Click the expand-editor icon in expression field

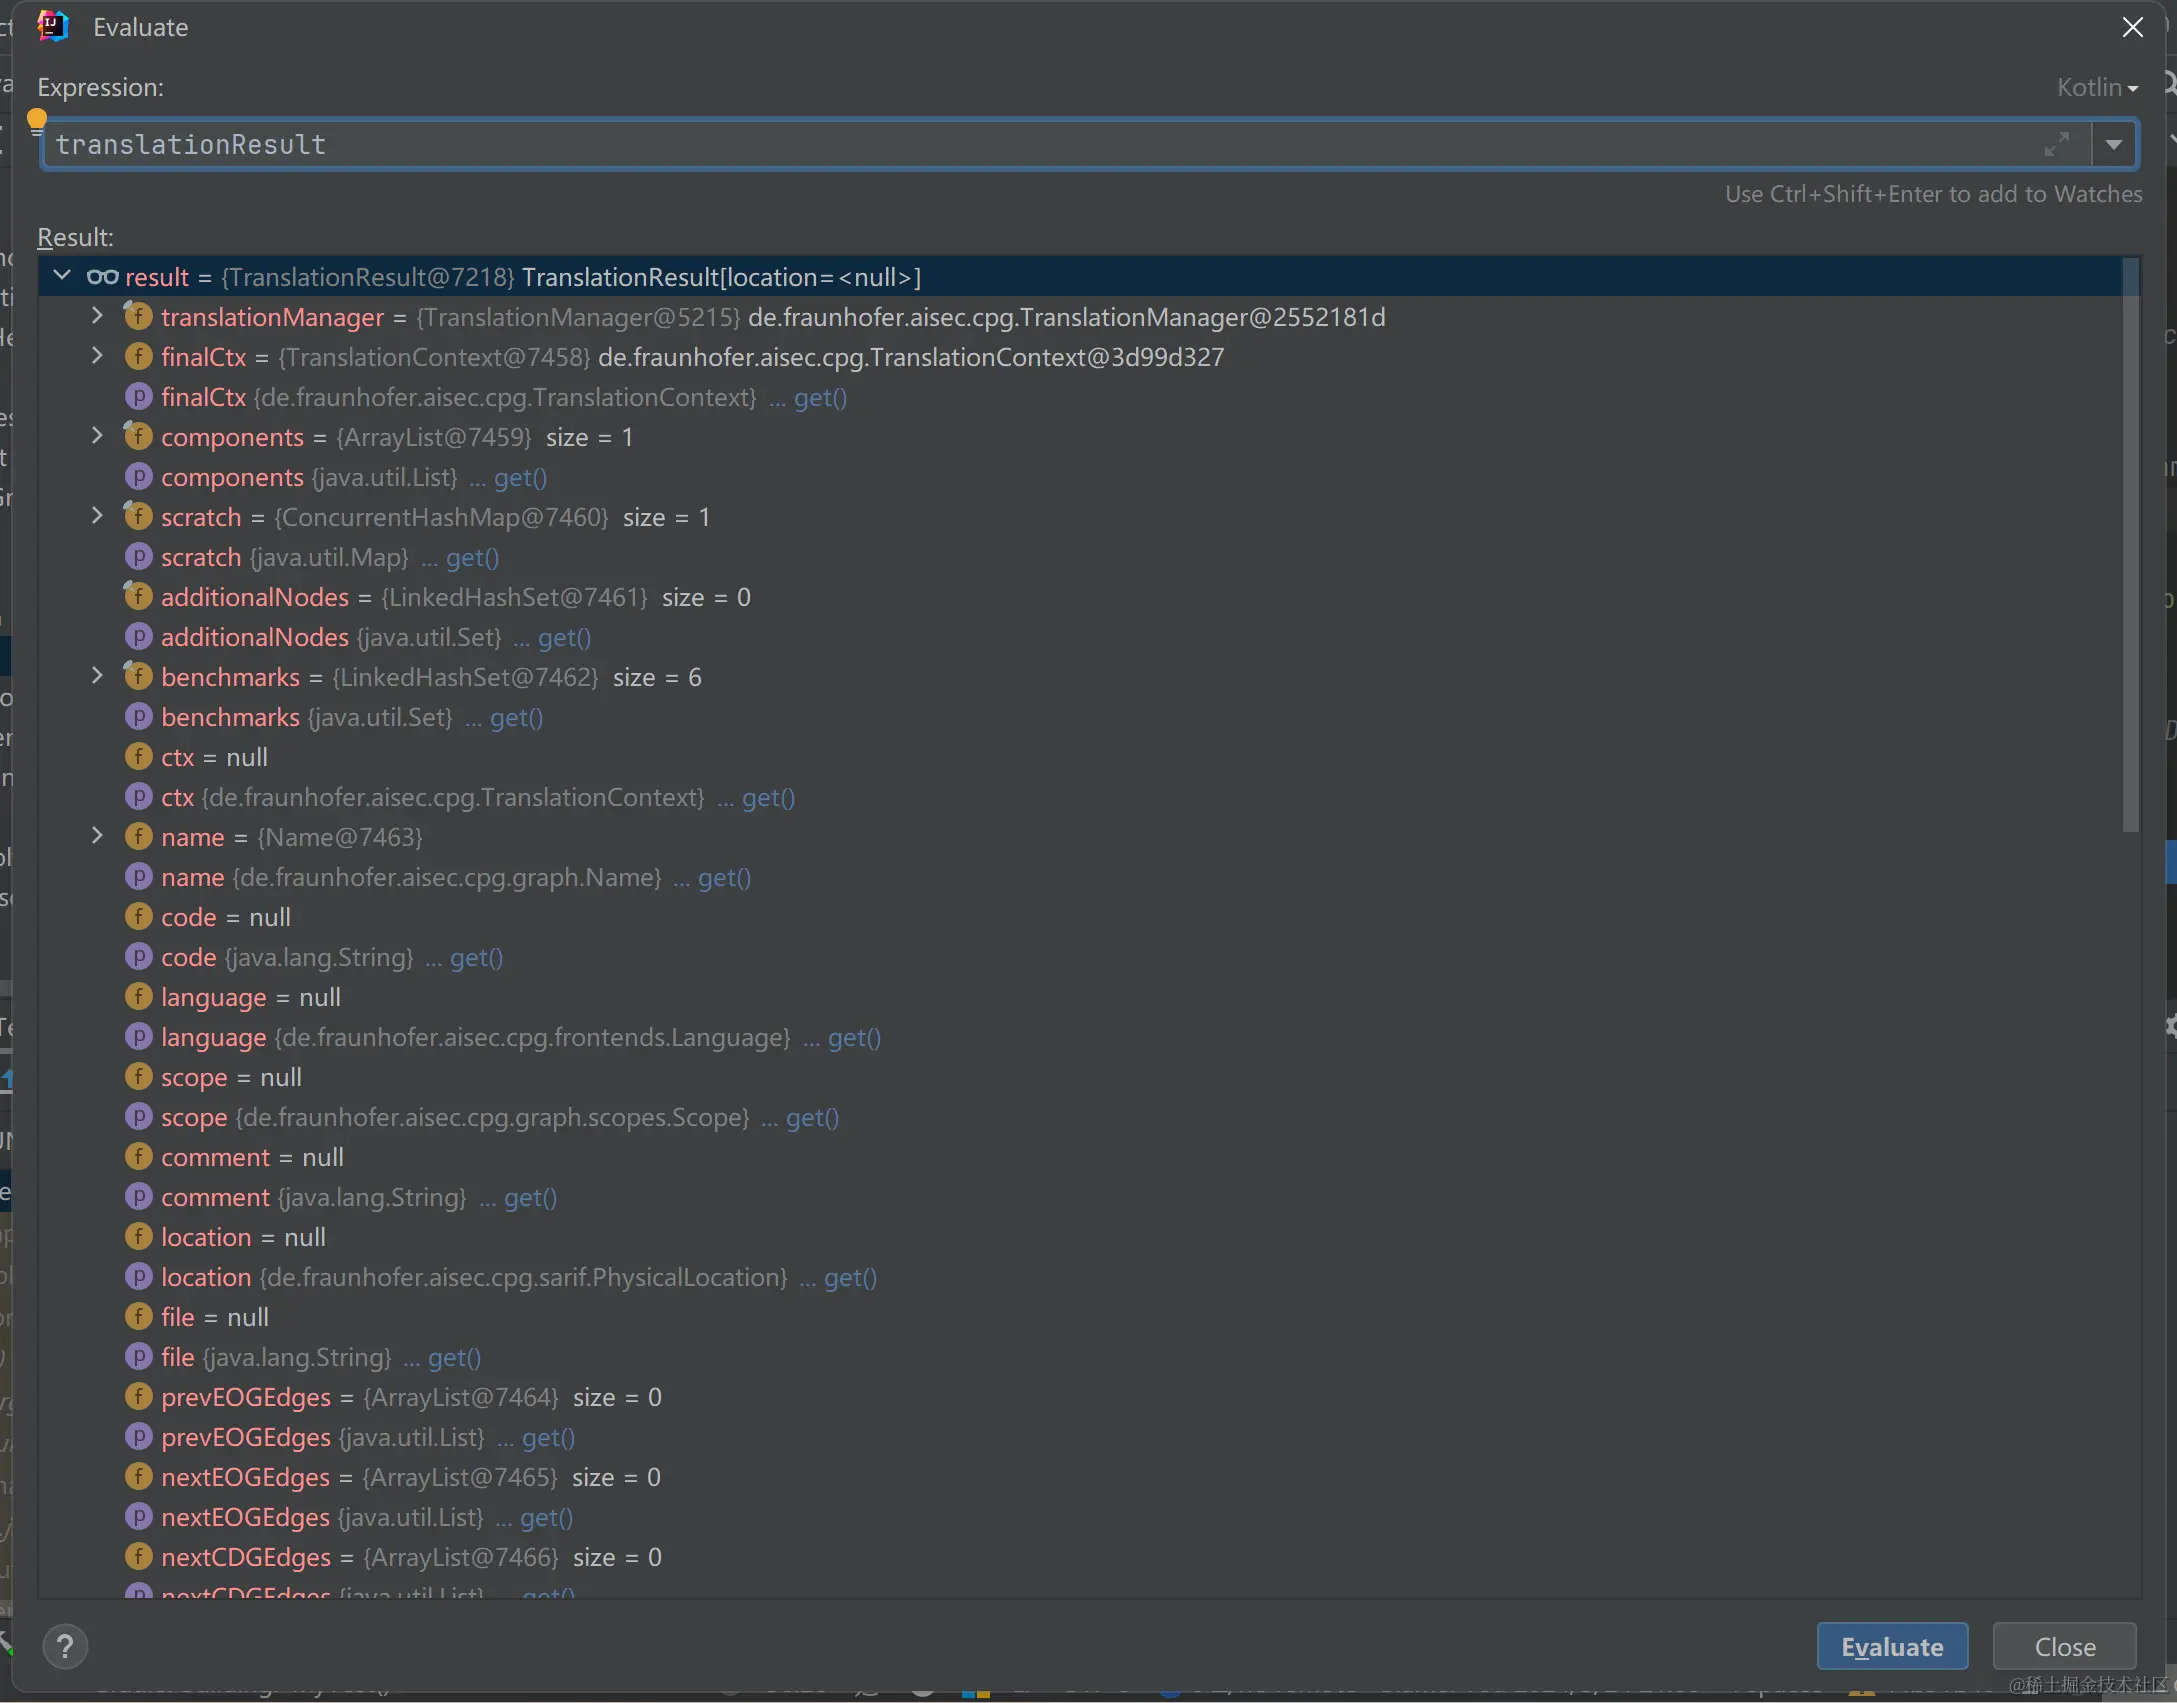click(x=2056, y=144)
